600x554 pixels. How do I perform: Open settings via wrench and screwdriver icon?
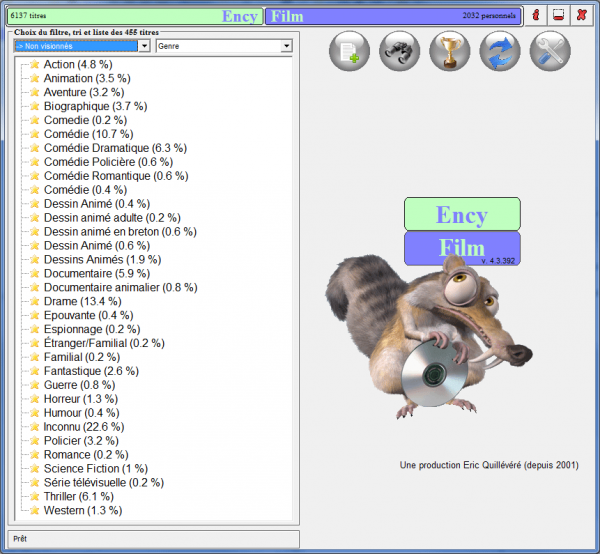point(549,50)
